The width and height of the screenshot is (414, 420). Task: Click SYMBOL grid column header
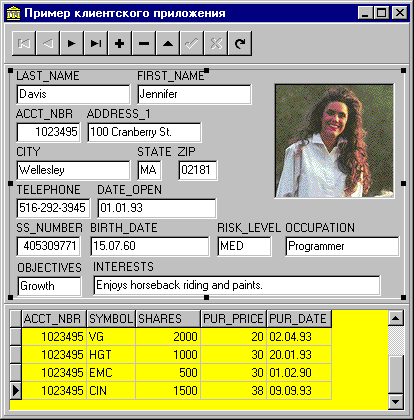tap(111, 319)
